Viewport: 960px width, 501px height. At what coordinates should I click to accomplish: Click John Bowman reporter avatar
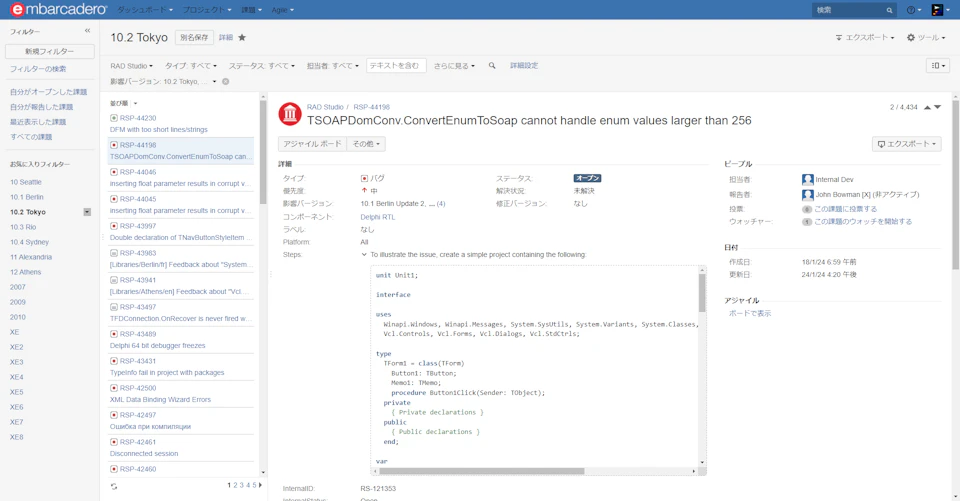pyautogui.click(x=808, y=195)
